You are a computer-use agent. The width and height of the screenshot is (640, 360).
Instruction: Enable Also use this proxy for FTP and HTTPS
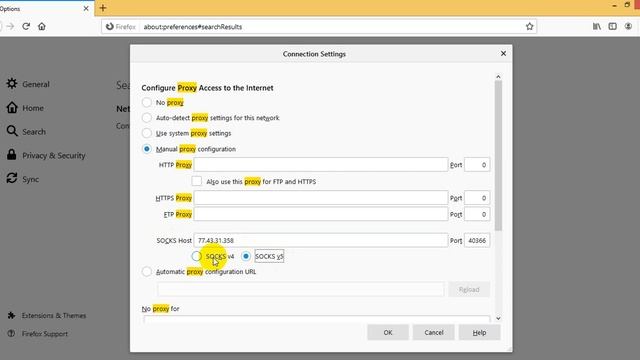click(x=197, y=181)
